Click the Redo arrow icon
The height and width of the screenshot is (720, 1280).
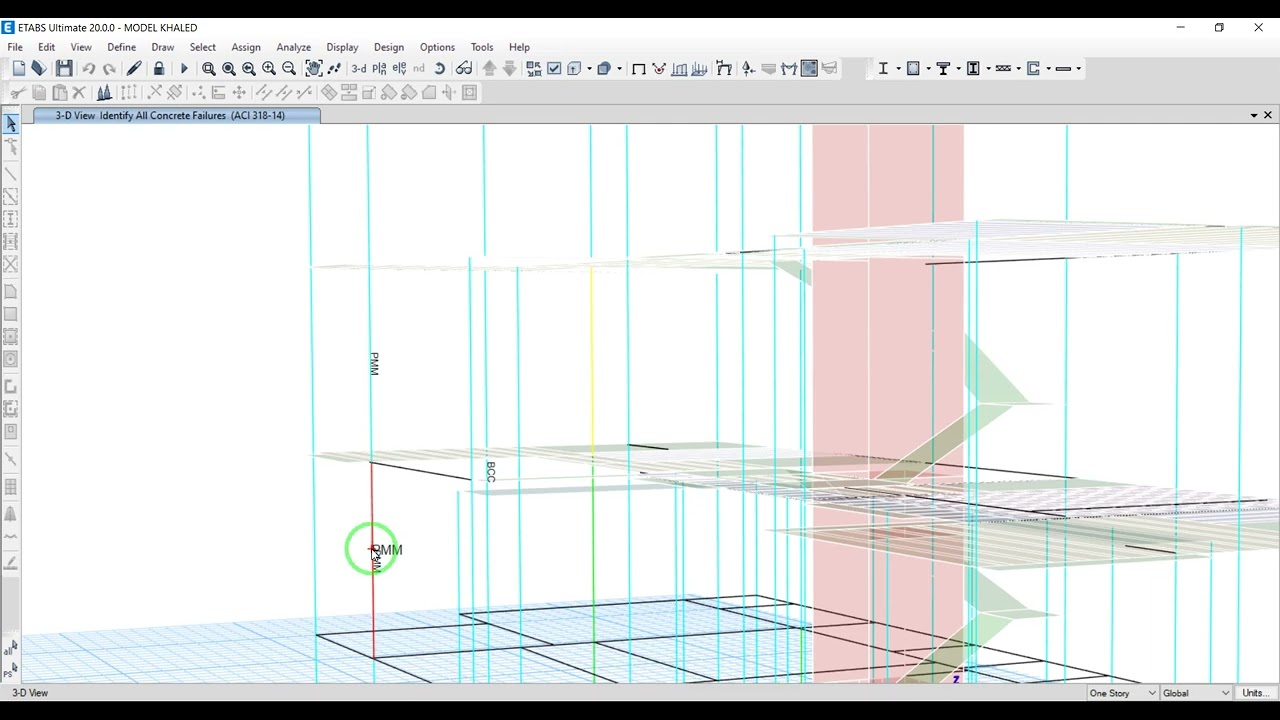pos(109,68)
